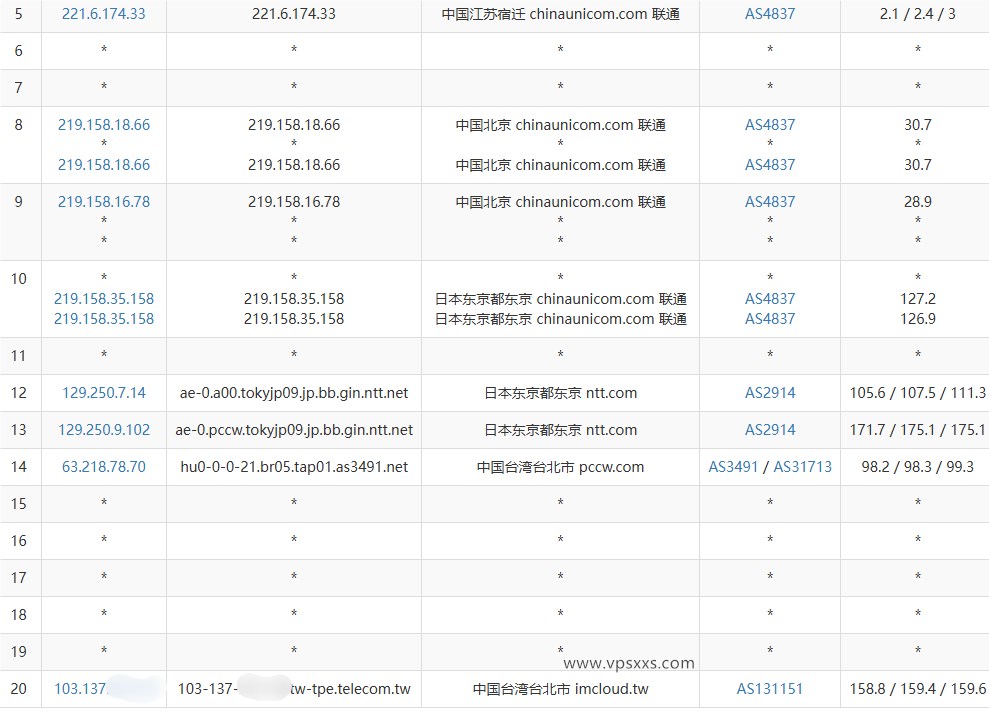Click AS2914 link for hop 12
Screen dimensions: 989x715
[x=769, y=393]
